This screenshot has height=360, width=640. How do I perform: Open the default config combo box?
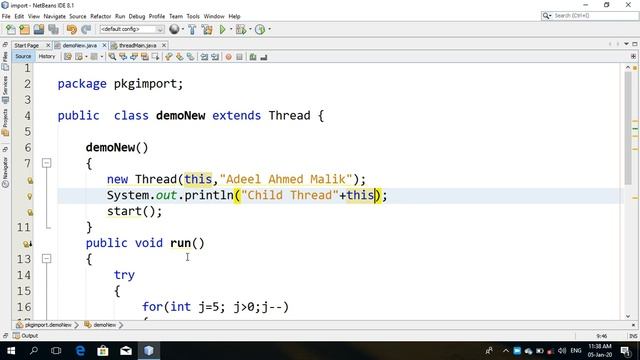tap(131, 29)
